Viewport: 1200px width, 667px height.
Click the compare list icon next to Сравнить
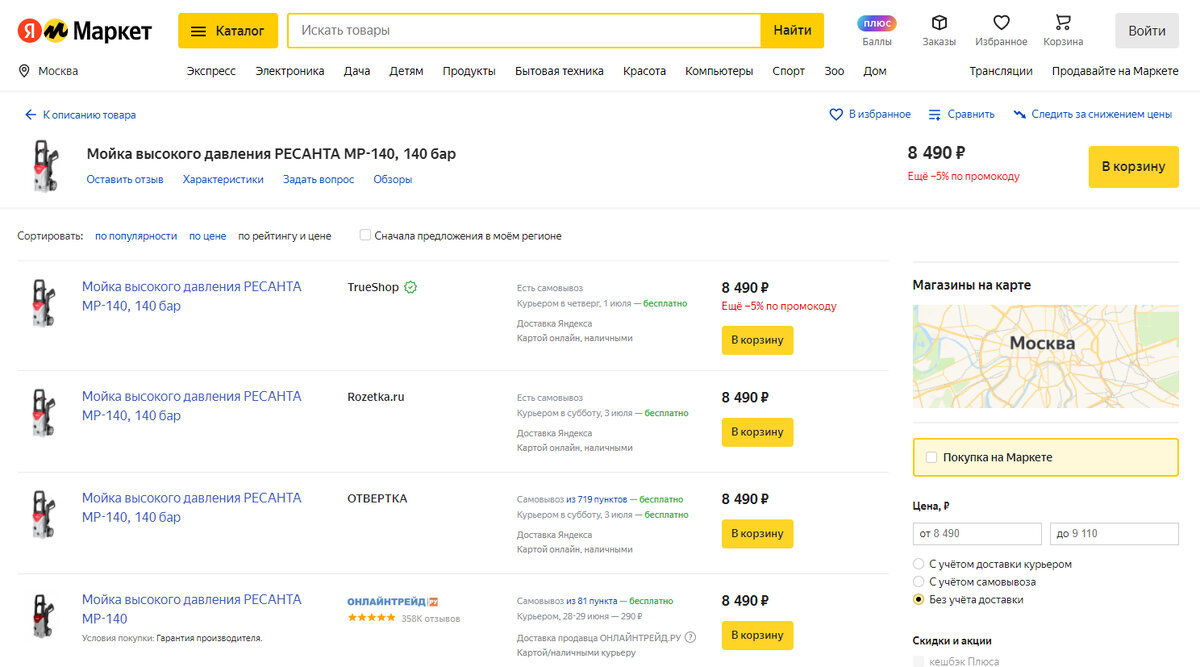[935, 115]
